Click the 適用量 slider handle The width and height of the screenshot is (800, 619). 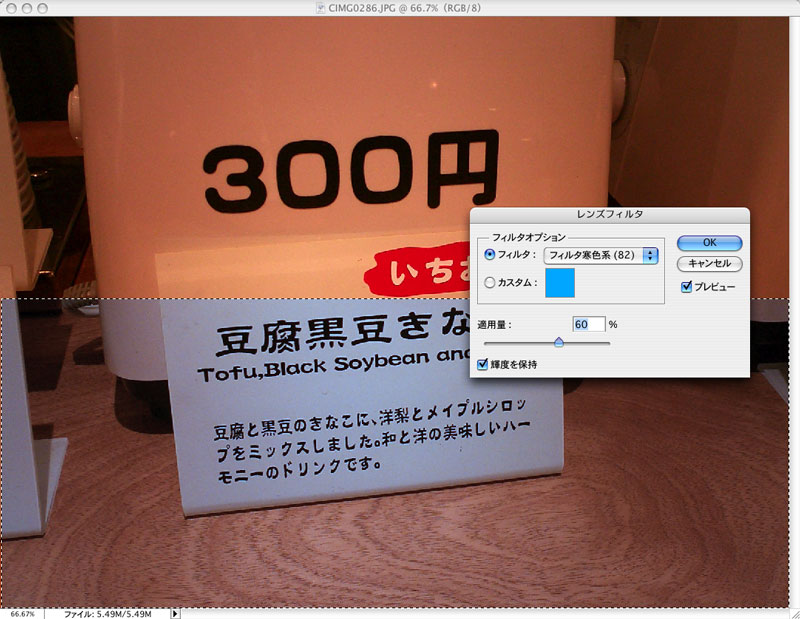(559, 343)
